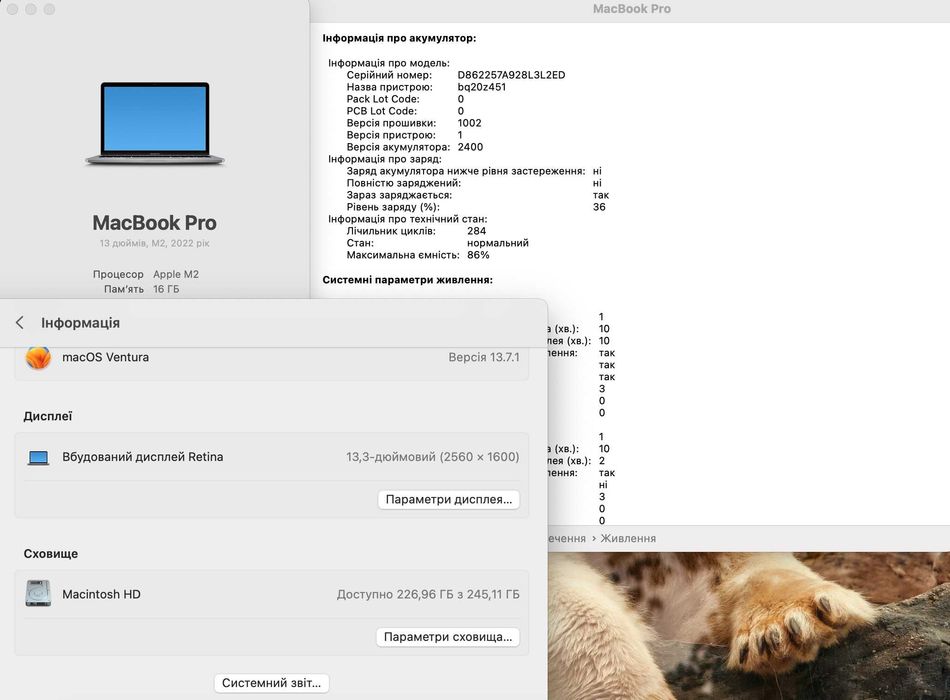The height and width of the screenshot is (700, 950).
Task: Click the 13,3-дюймовий (2560 × 1600) resolution text
Action: point(433,457)
